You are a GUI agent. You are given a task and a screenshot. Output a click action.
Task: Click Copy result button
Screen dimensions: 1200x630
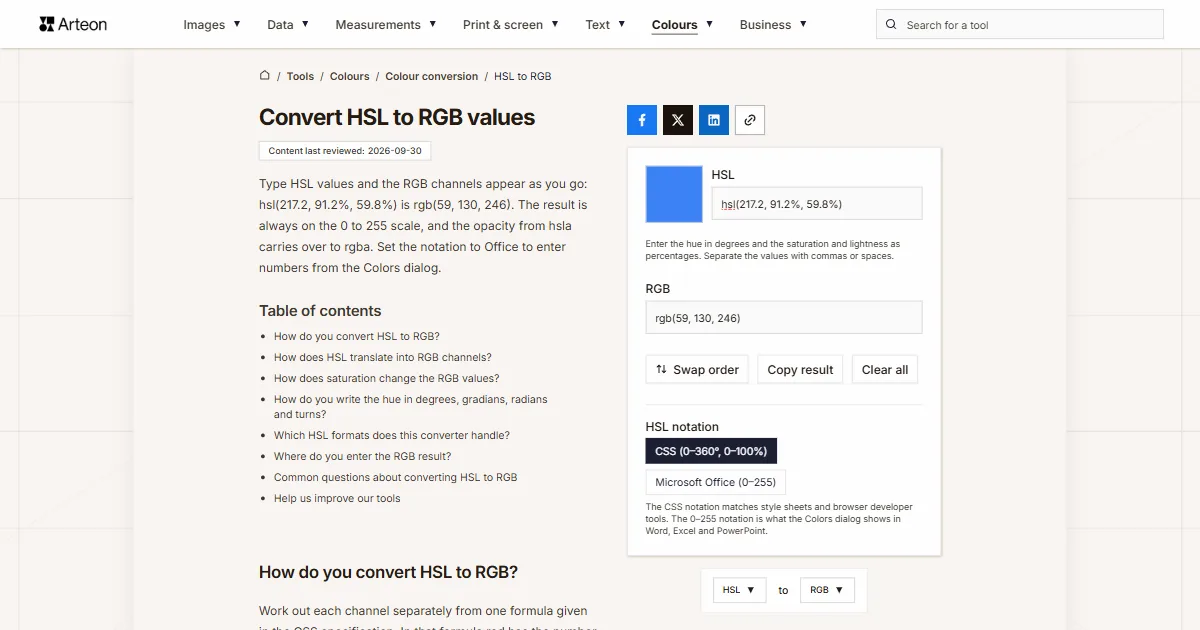pos(800,369)
